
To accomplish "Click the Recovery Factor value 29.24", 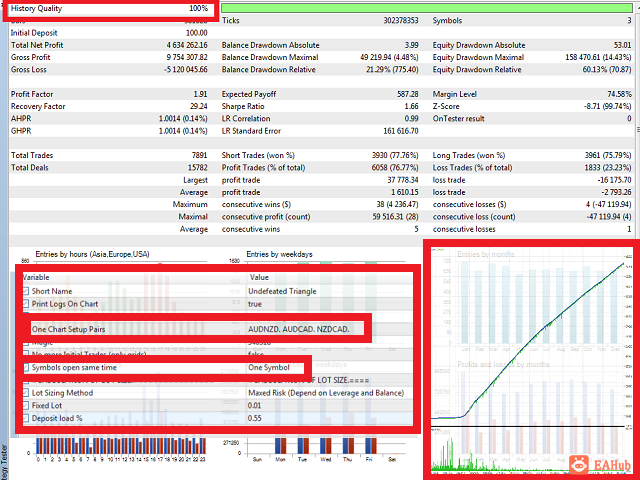I will pyautogui.click(x=199, y=106).
